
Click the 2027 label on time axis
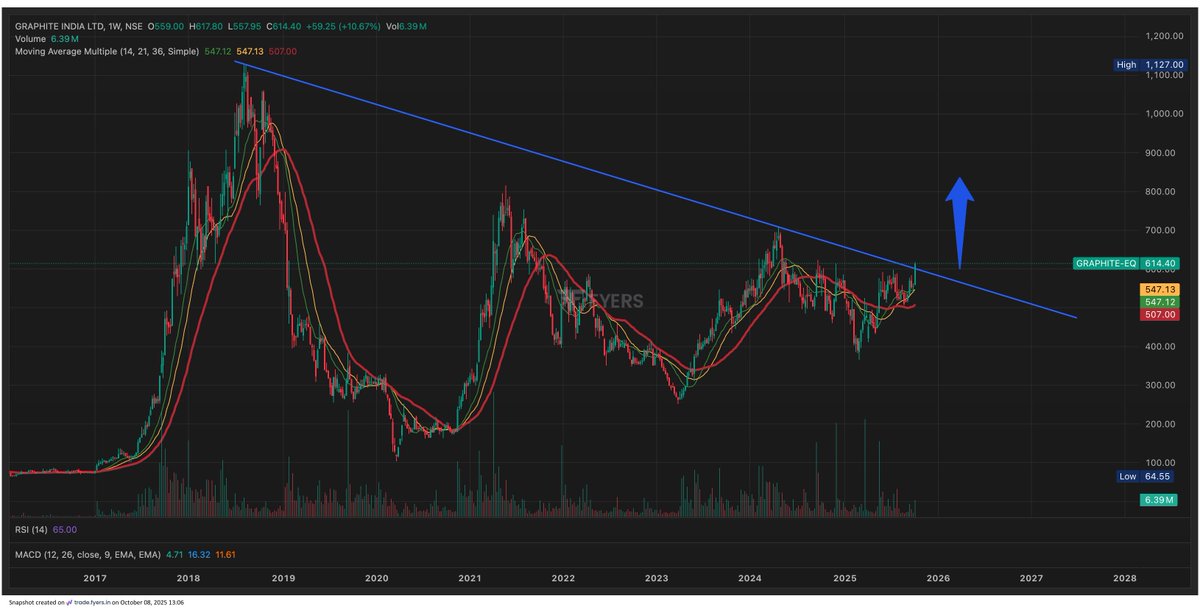pos(1031,578)
